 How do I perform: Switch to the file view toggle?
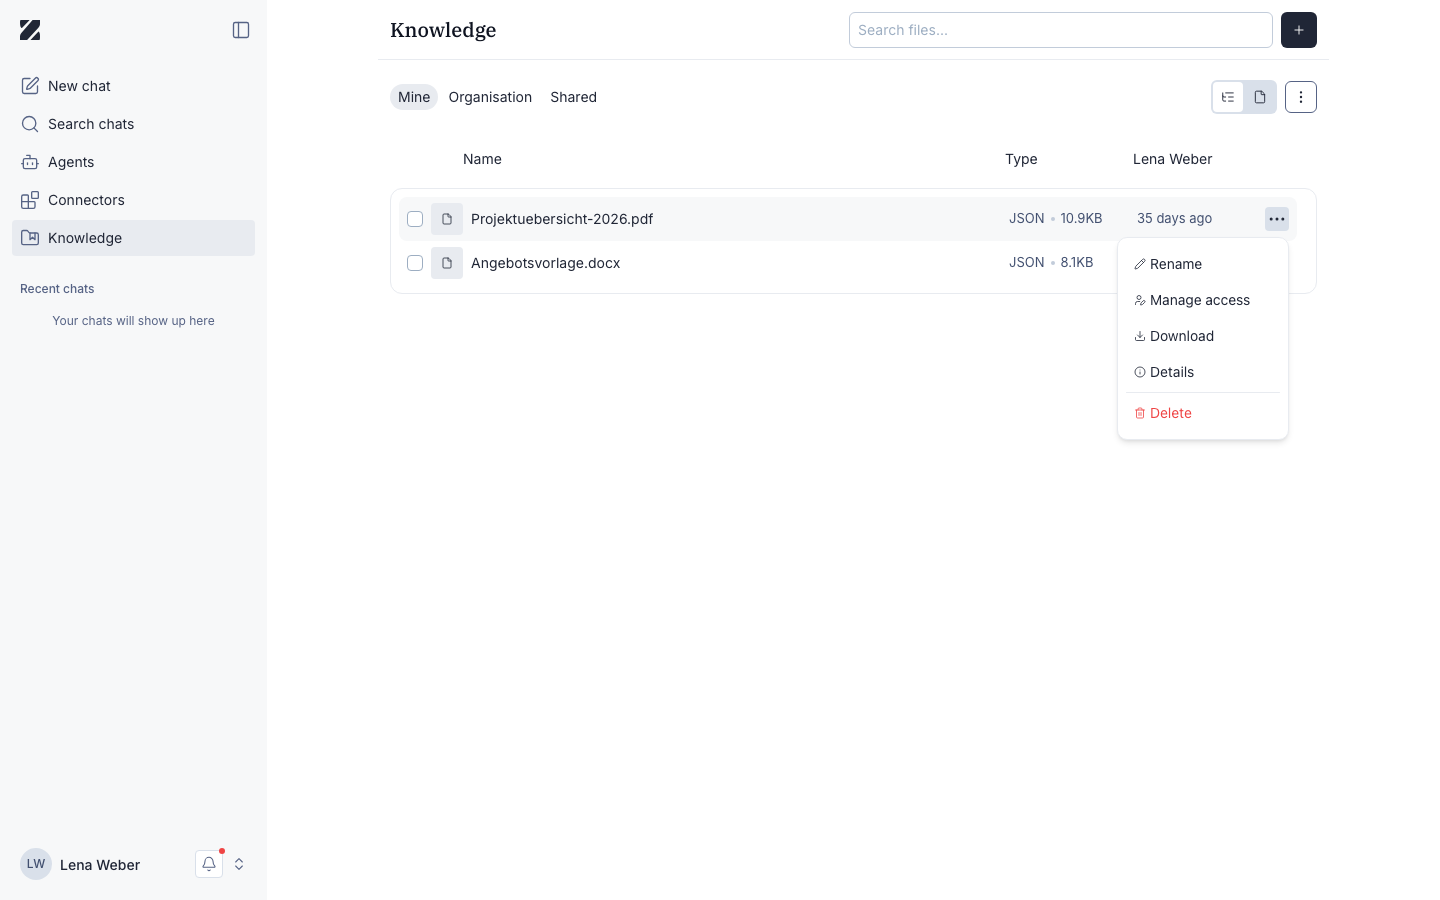point(1260,97)
